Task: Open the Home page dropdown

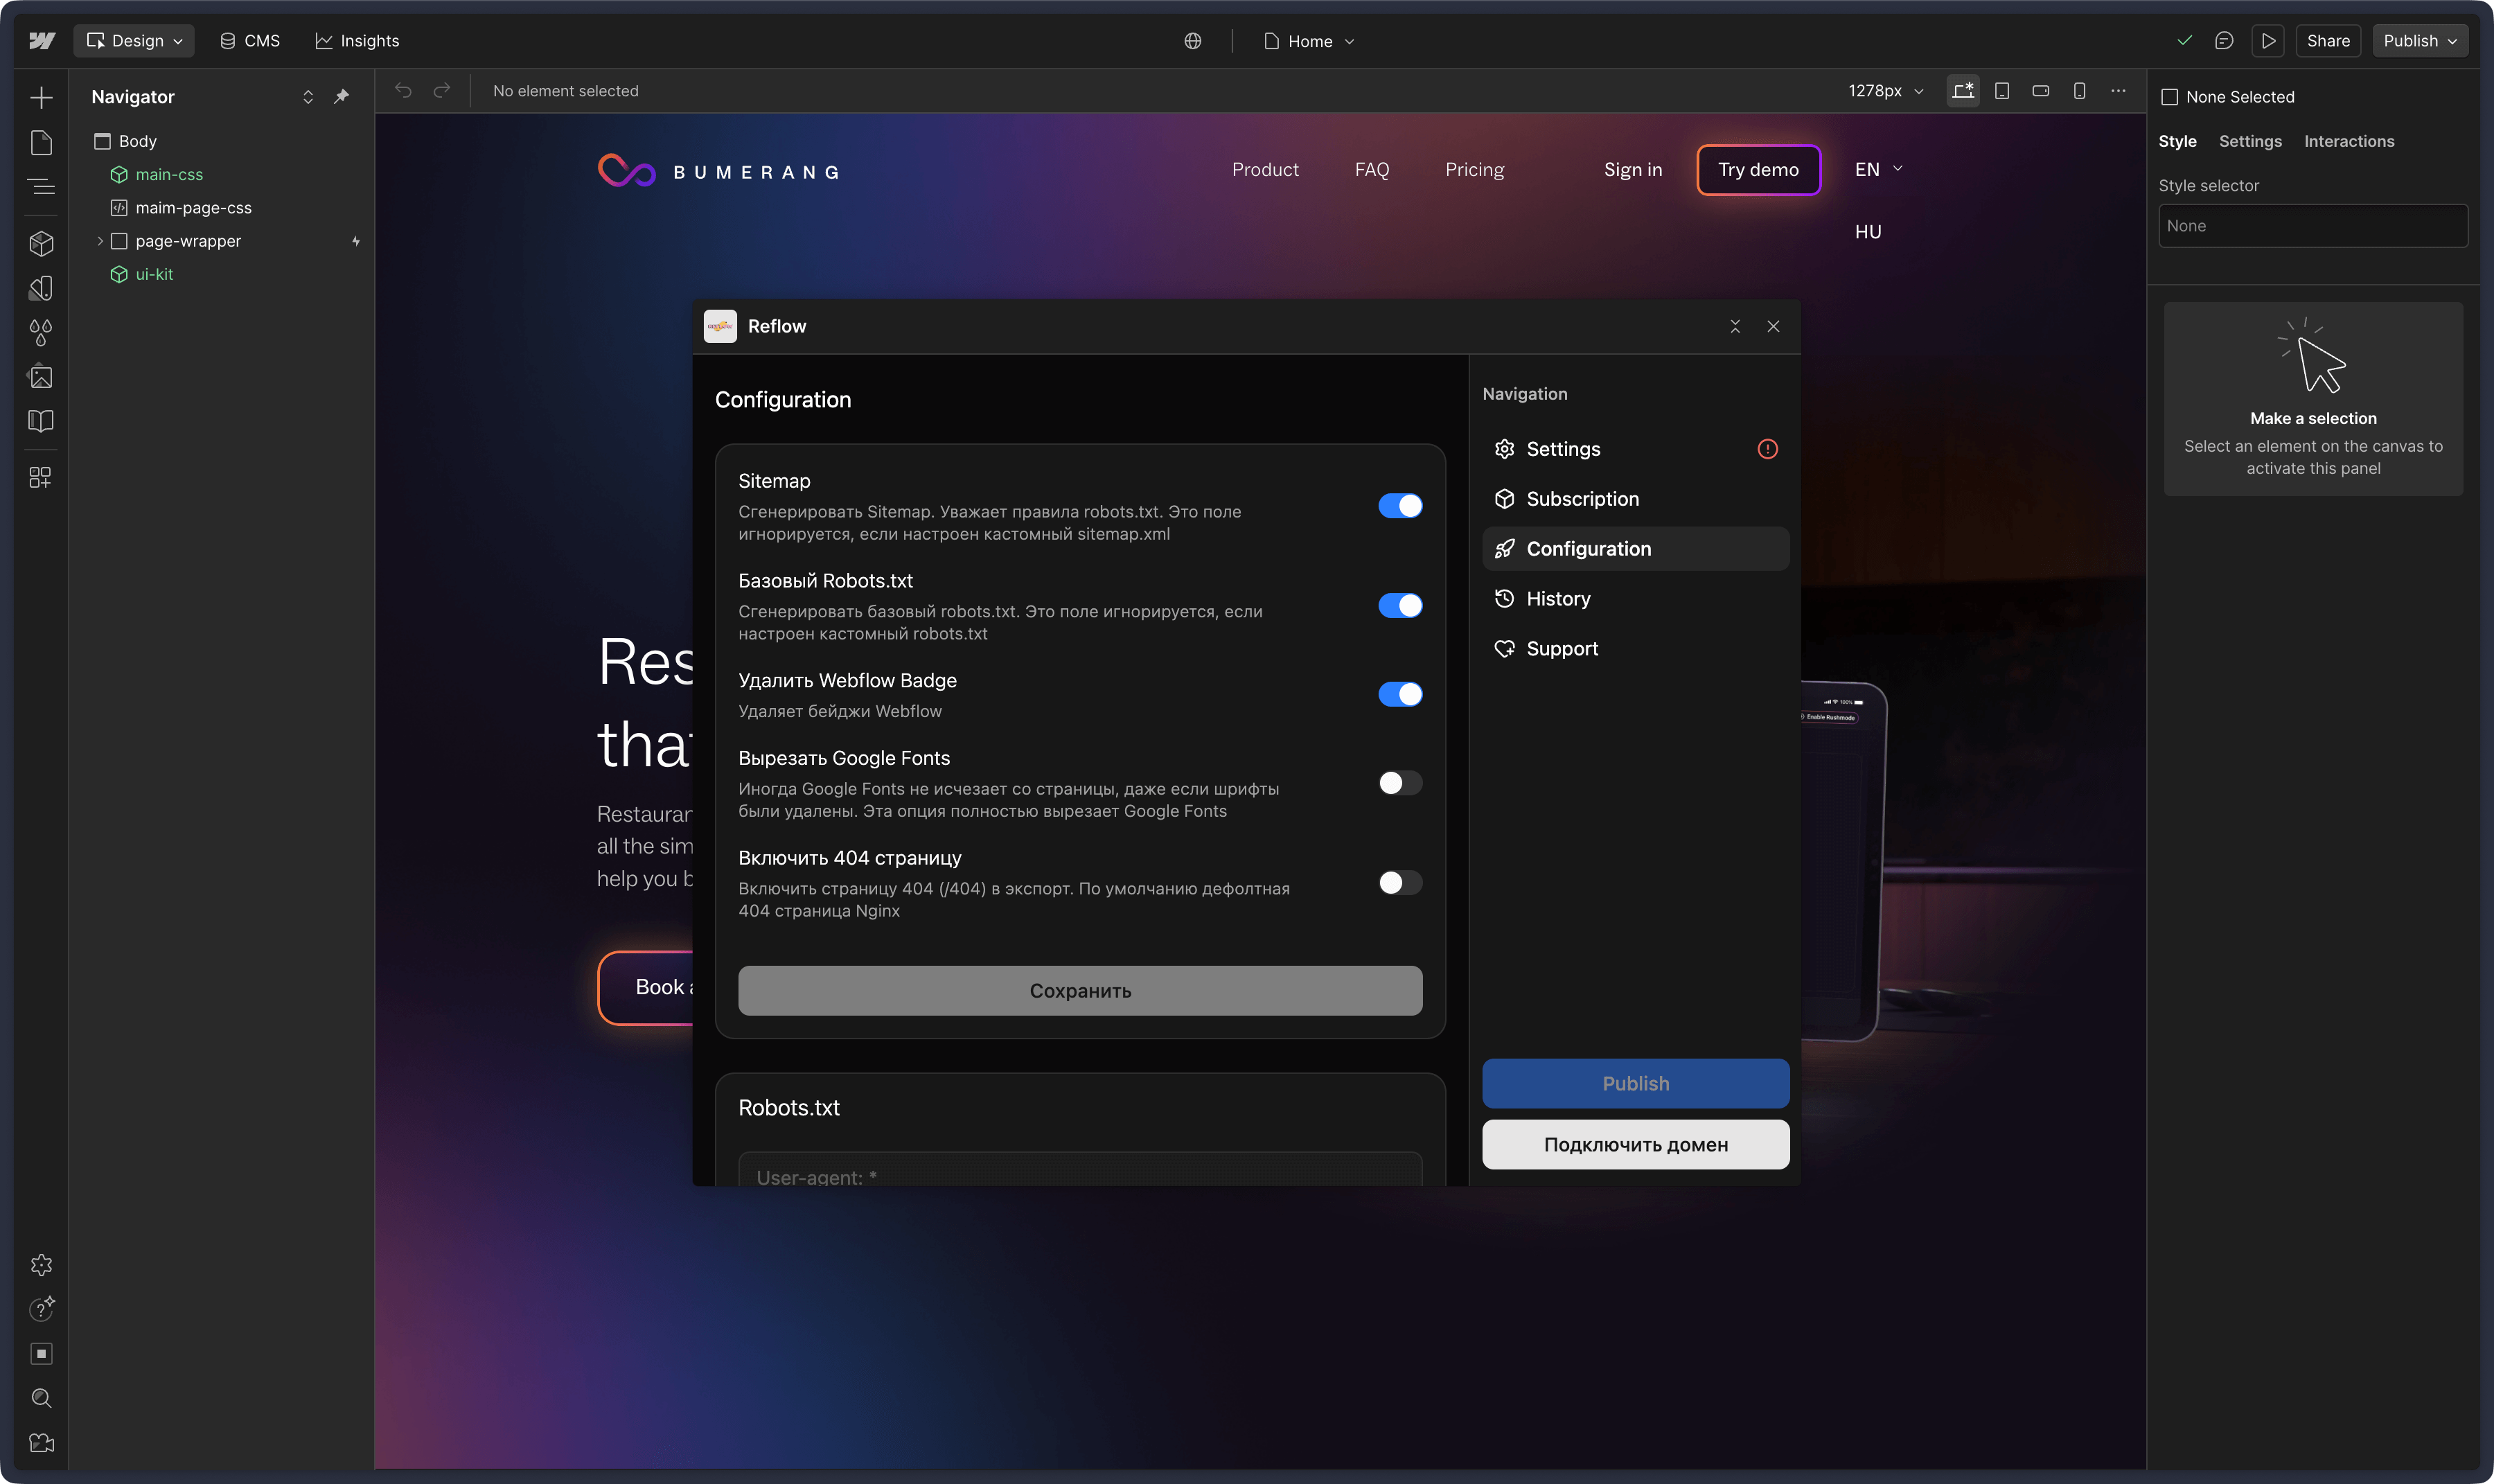Action: tap(1309, 41)
